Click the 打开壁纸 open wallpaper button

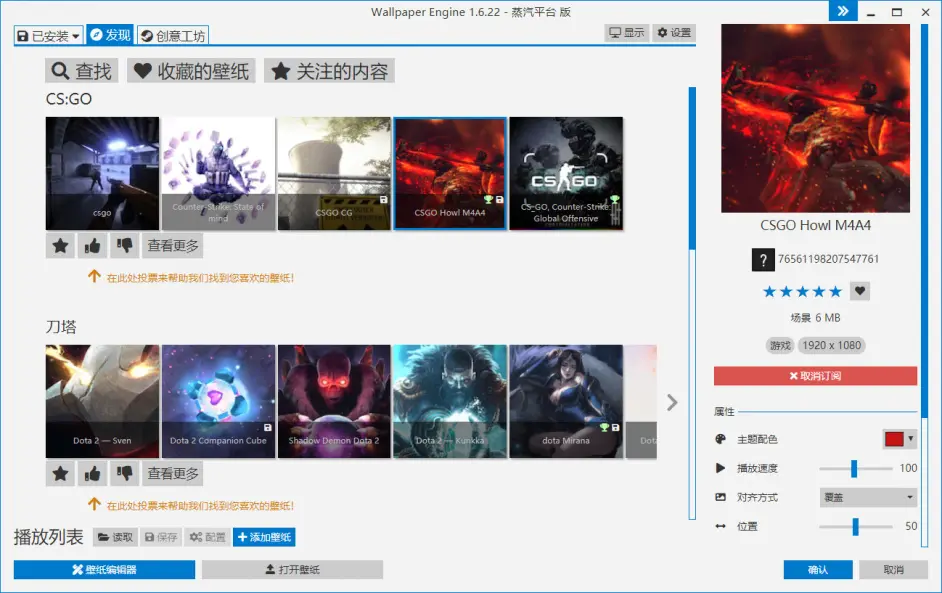pyautogui.click(x=293, y=570)
